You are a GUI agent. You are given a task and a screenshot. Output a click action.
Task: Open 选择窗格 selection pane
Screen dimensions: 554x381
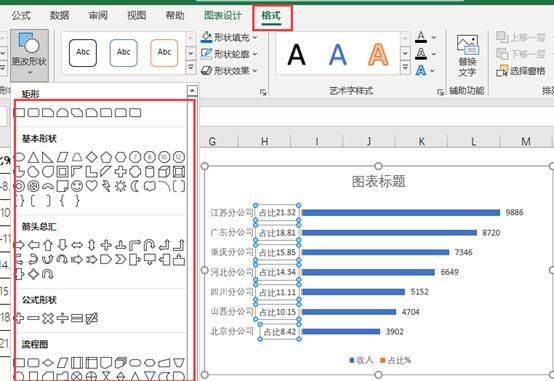(x=521, y=71)
